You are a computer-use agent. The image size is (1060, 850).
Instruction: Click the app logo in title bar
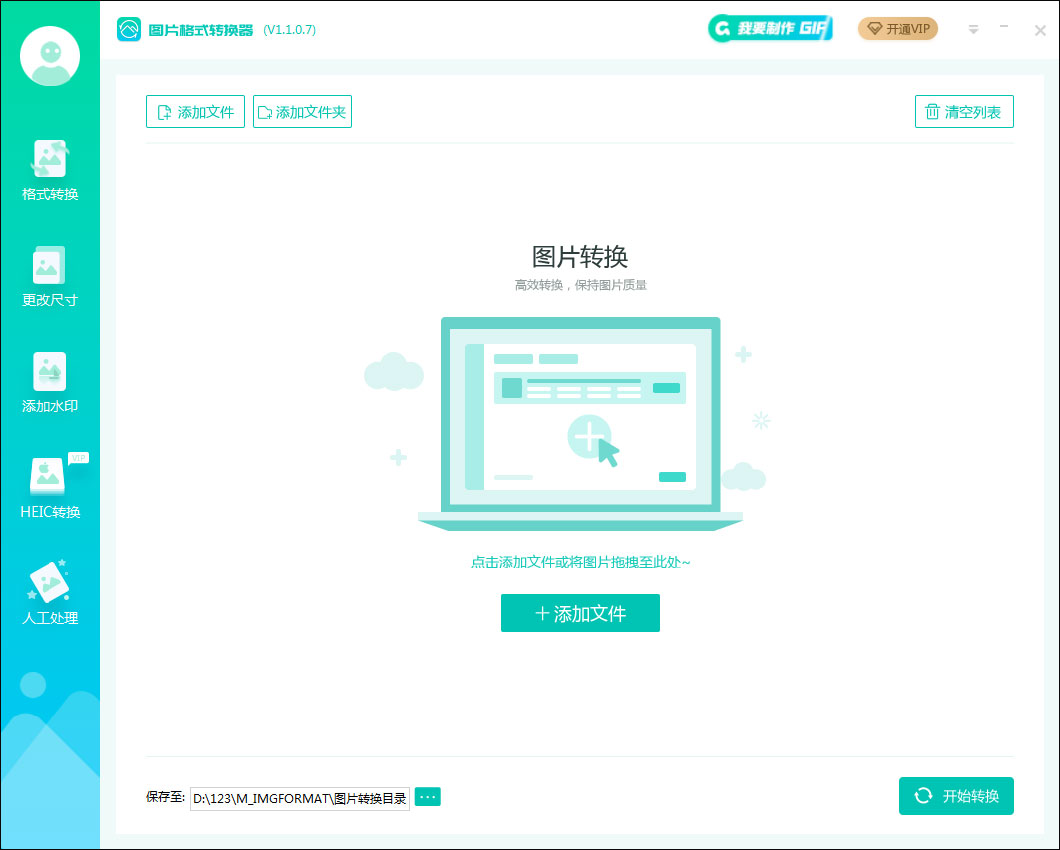click(129, 30)
